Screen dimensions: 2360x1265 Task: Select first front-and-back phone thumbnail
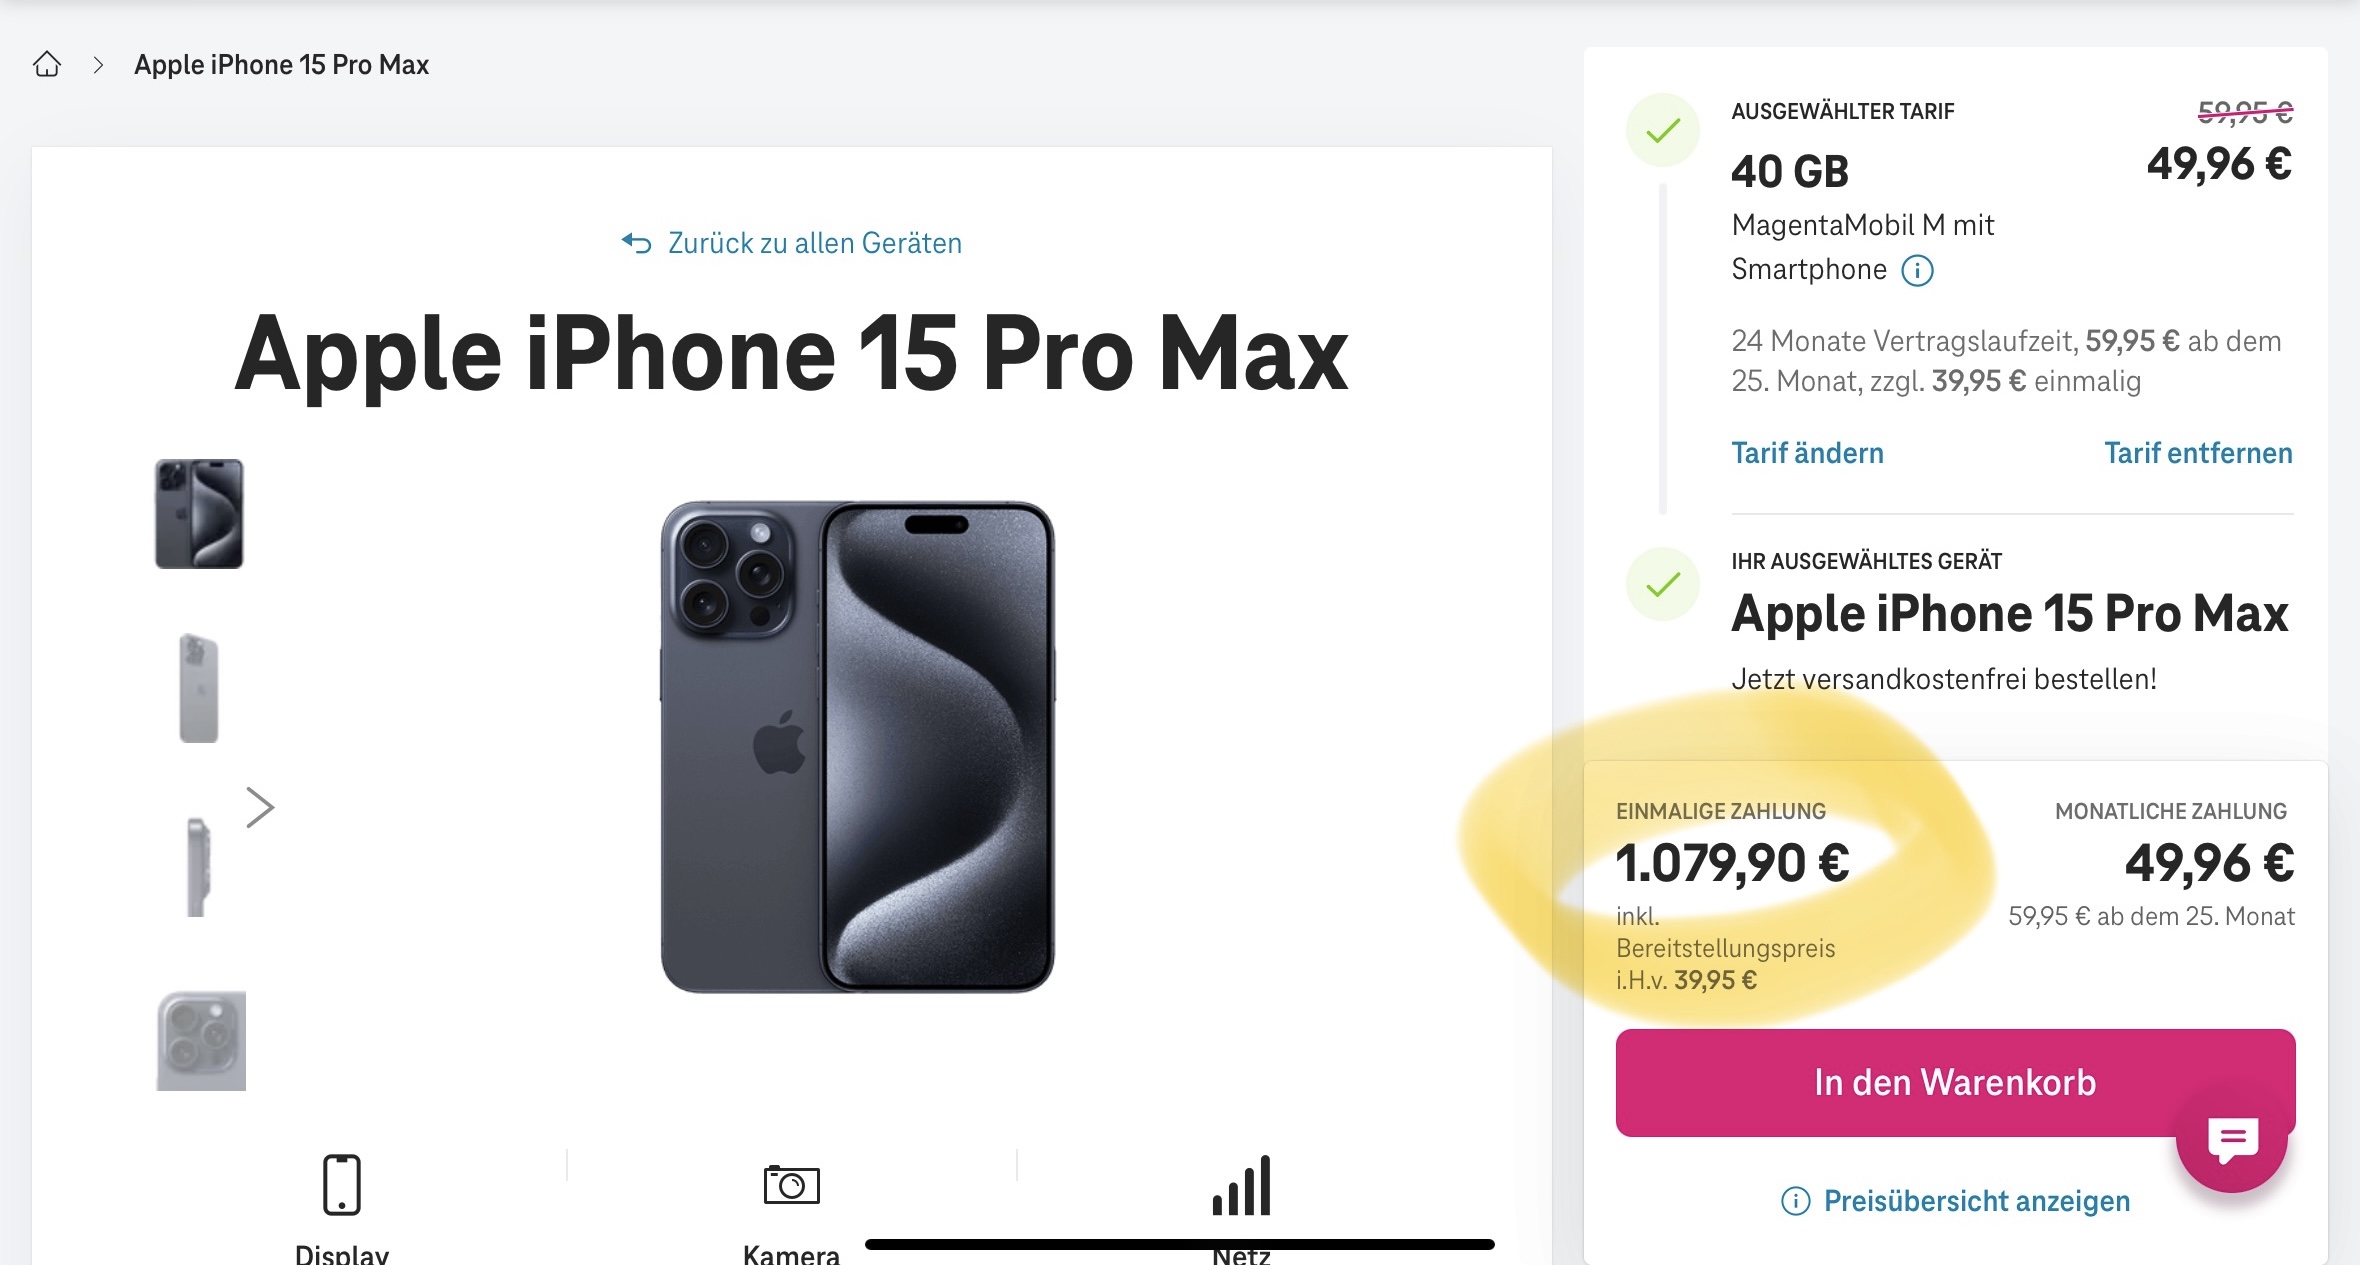199,514
